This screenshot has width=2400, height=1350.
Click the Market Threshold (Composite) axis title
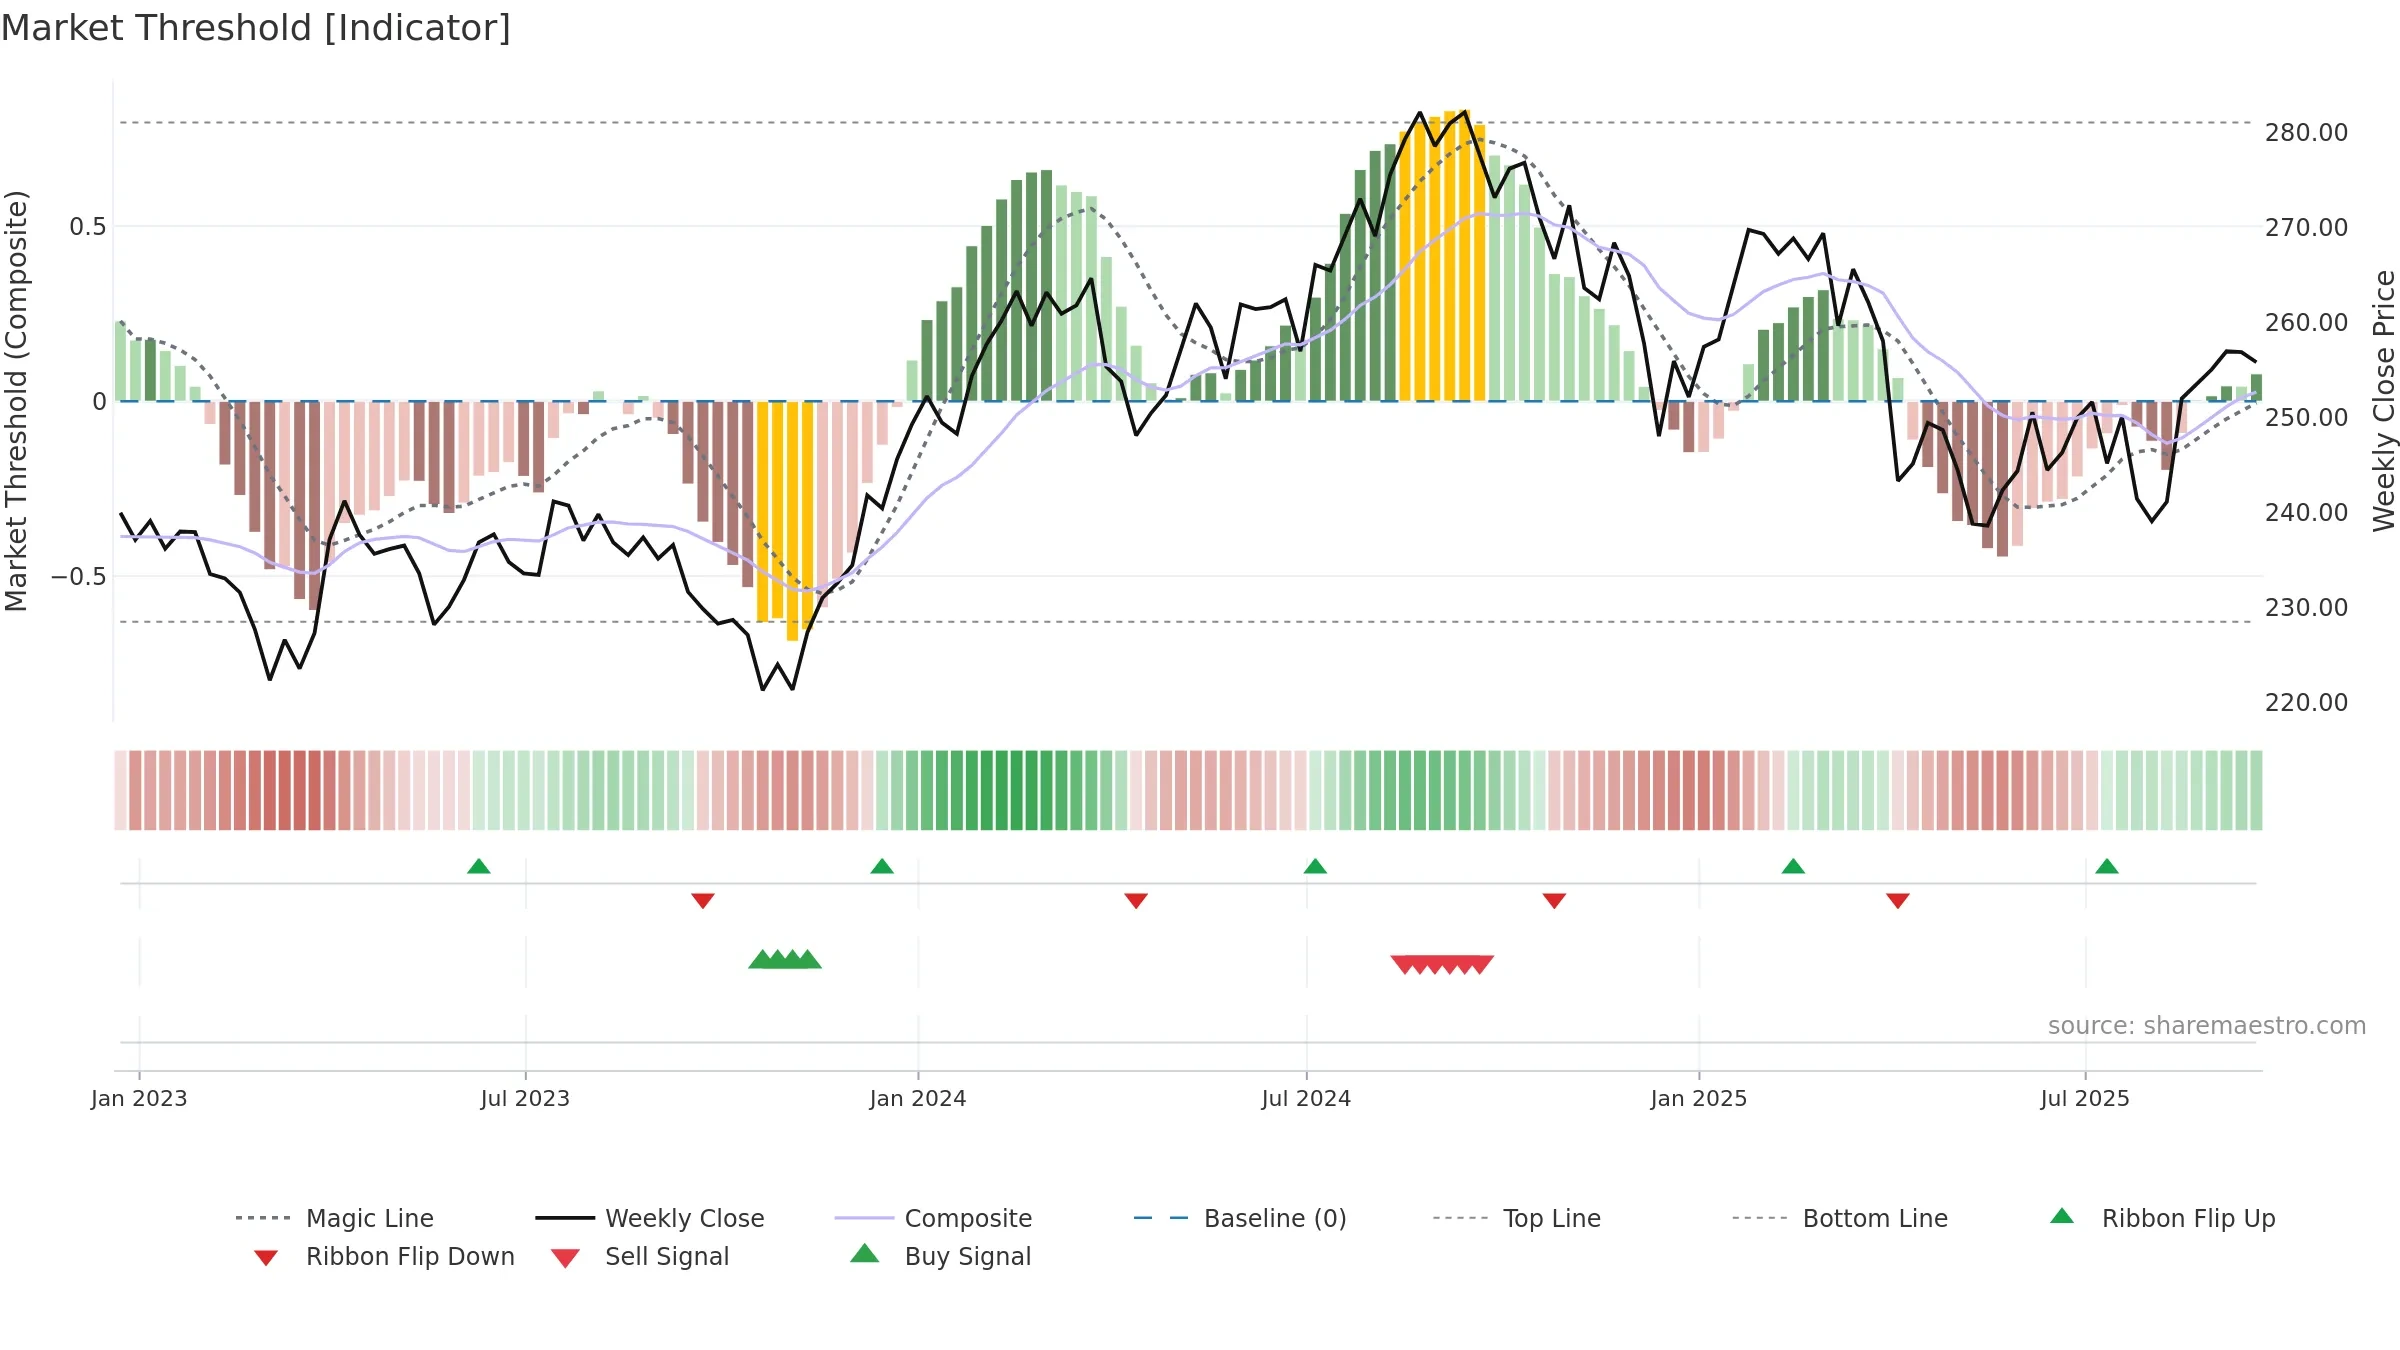tap(16, 400)
